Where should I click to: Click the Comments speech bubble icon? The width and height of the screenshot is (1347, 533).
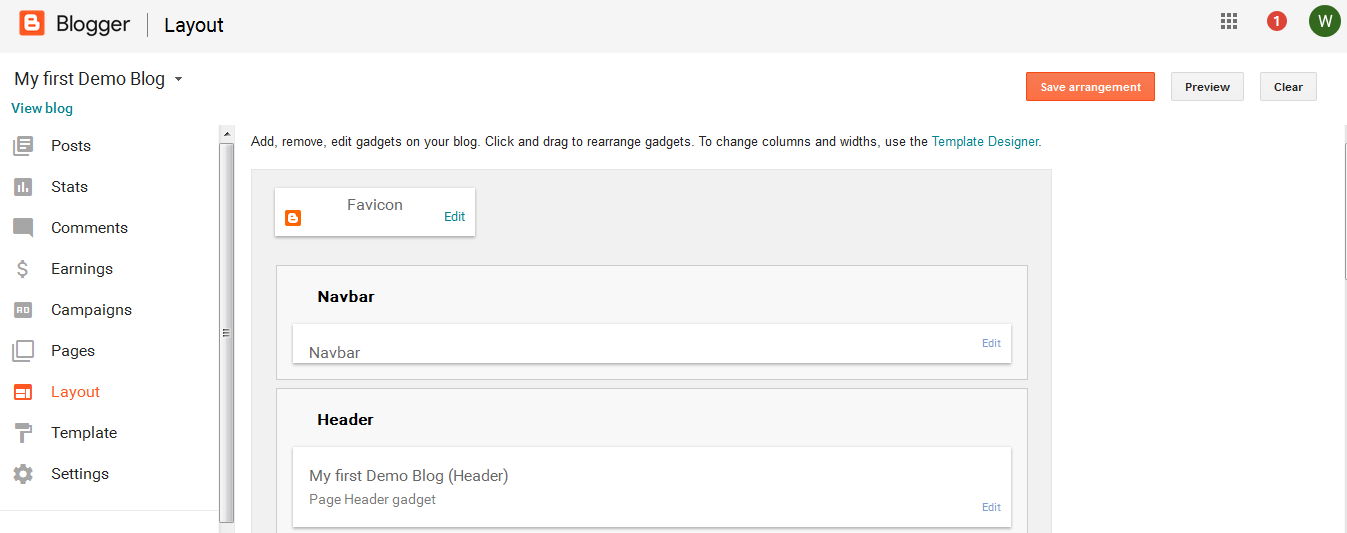point(23,228)
